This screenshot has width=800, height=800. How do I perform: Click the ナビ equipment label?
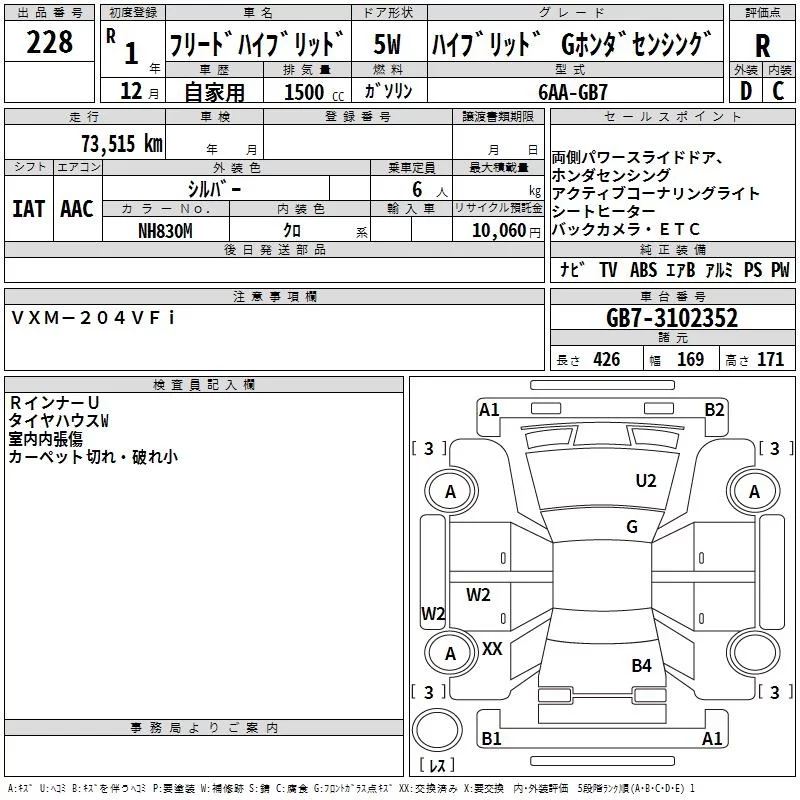coord(572,270)
